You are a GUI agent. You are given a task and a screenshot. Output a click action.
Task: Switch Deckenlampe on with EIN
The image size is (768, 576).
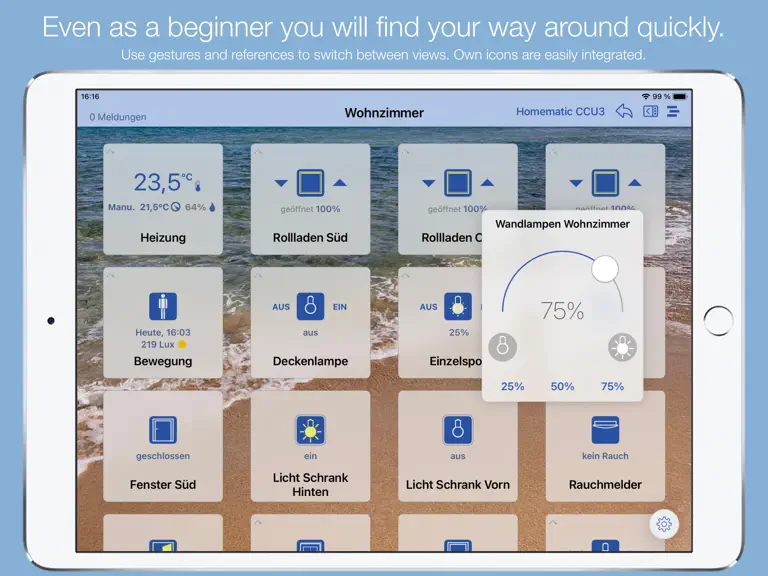click(339, 307)
